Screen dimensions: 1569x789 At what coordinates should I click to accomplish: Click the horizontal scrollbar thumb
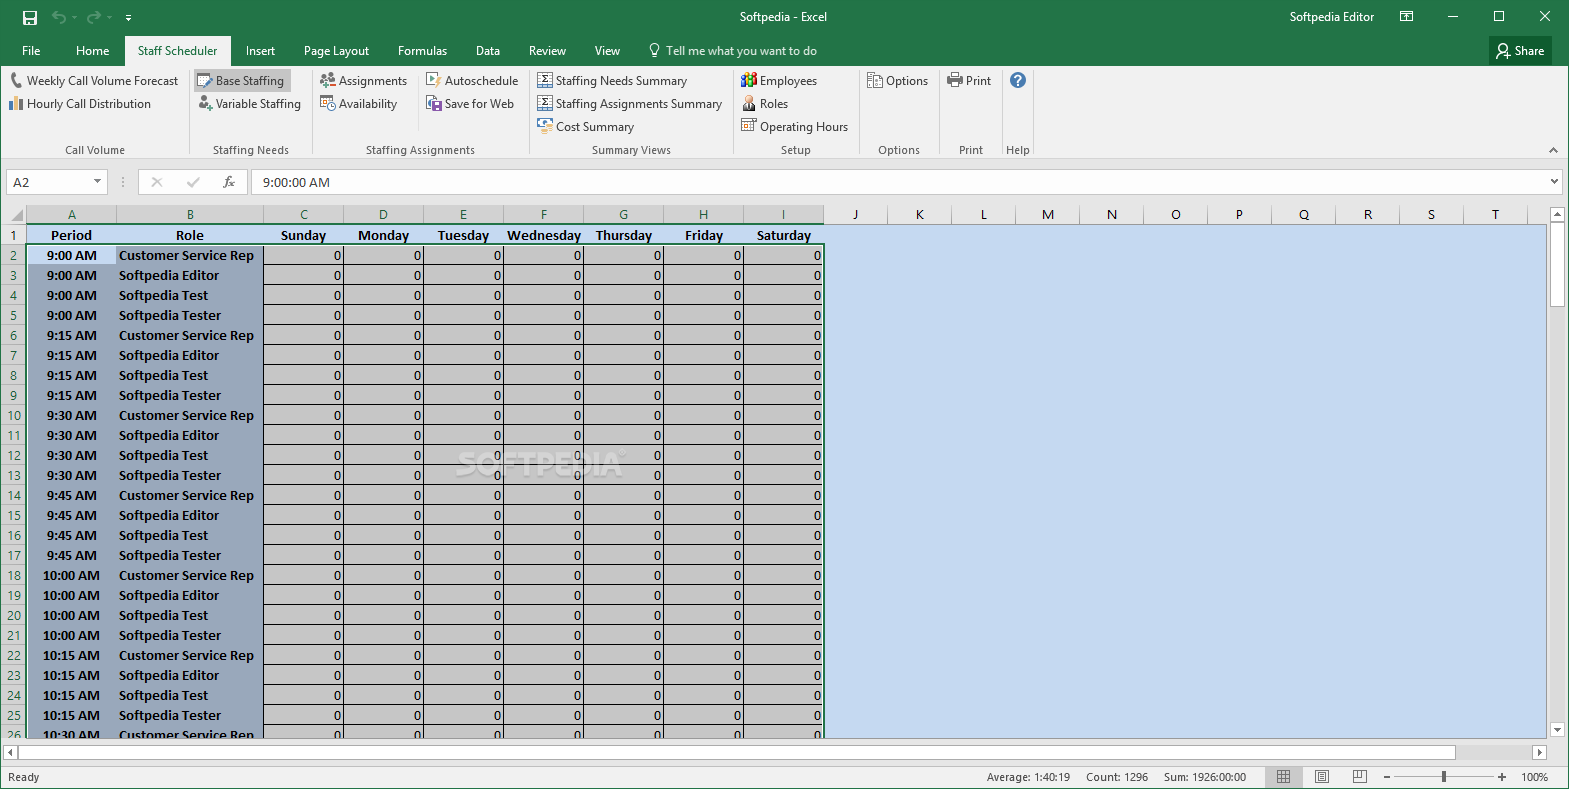tap(737, 752)
